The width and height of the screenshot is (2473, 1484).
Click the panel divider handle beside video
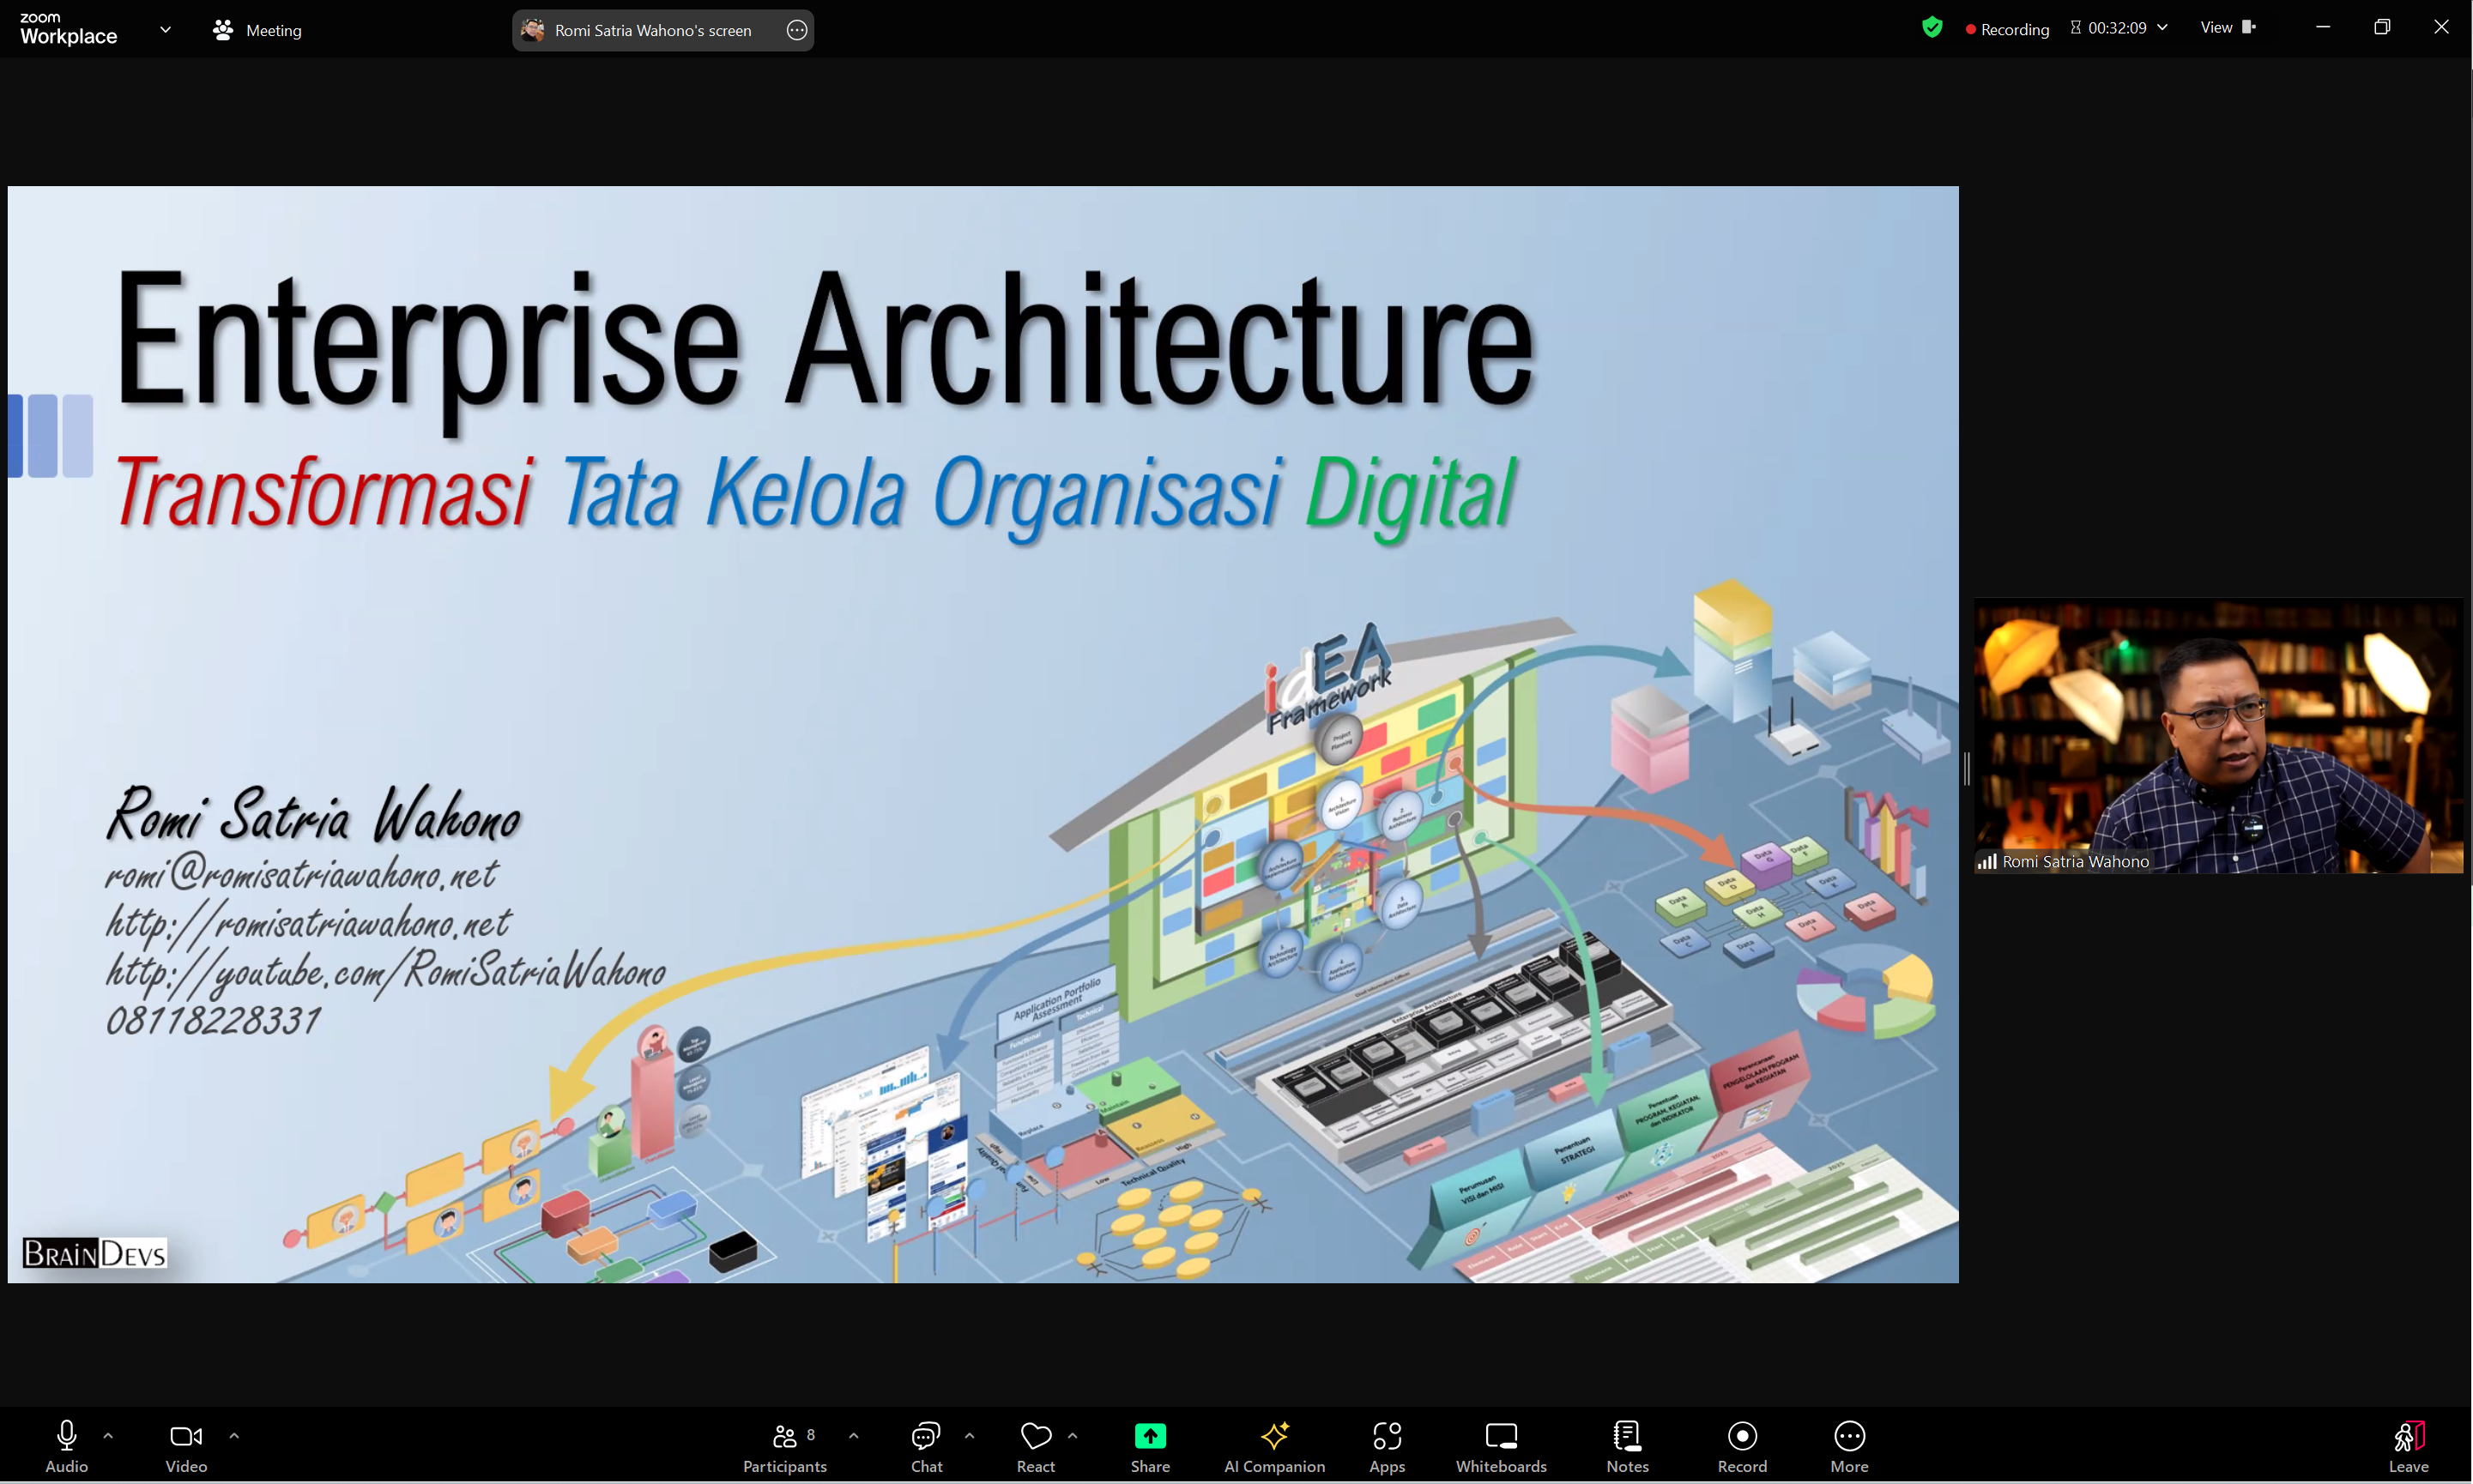[1967, 768]
